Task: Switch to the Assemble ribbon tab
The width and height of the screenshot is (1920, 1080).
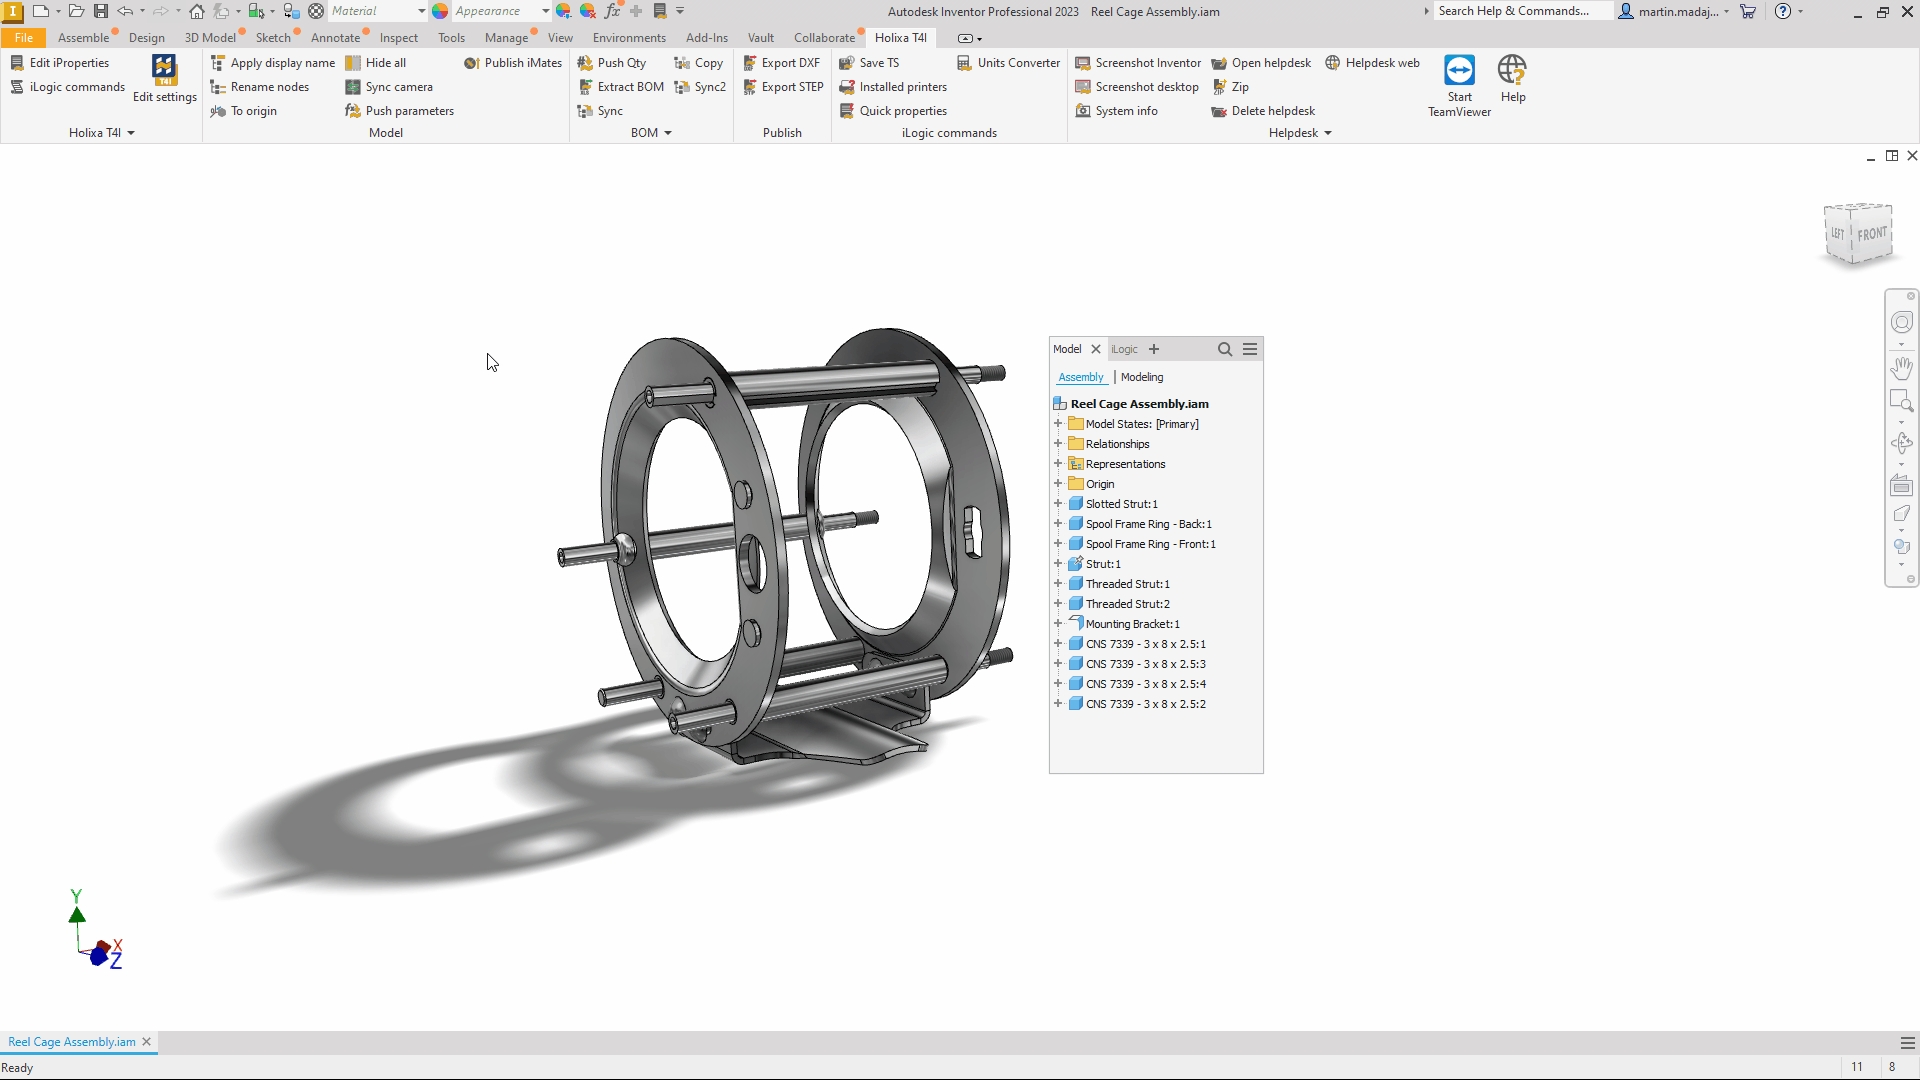Action: [x=83, y=38]
